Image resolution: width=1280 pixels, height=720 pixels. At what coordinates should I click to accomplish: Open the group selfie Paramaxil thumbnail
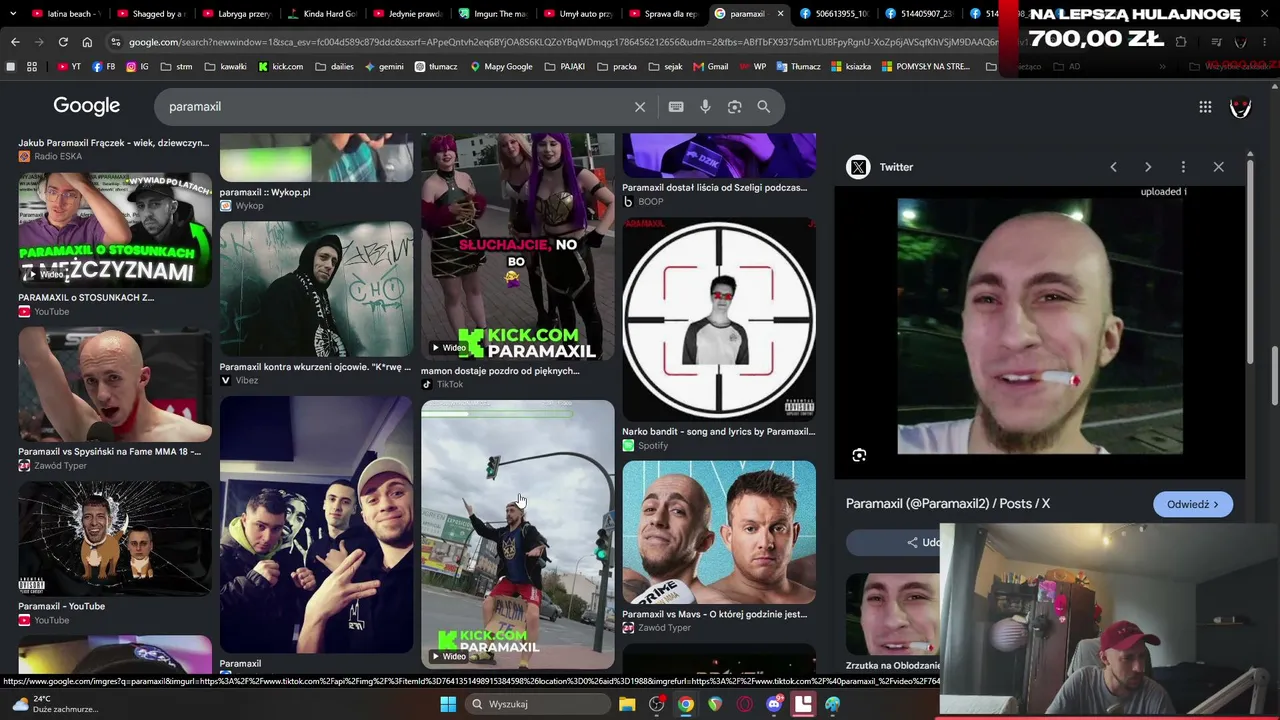316,525
